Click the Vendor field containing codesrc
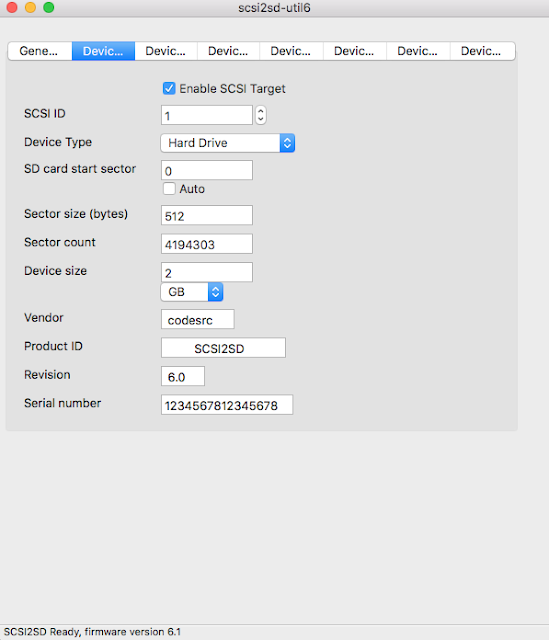The height and width of the screenshot is (640, 549). point(198,319)
